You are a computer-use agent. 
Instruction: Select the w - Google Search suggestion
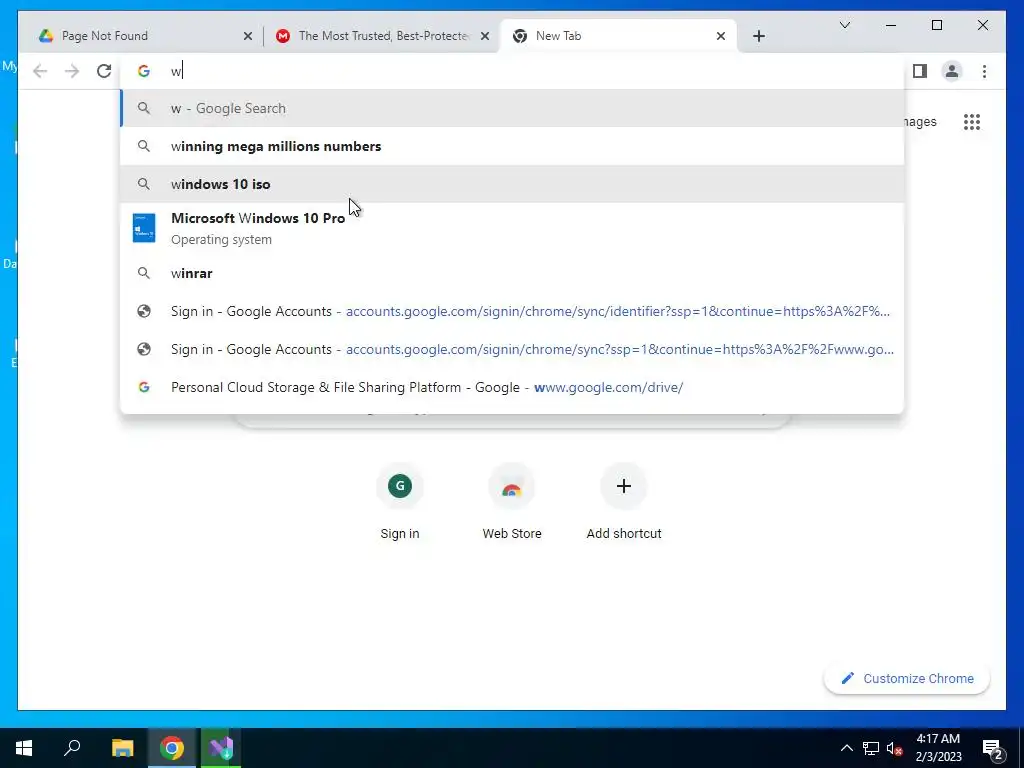point(512,108)
